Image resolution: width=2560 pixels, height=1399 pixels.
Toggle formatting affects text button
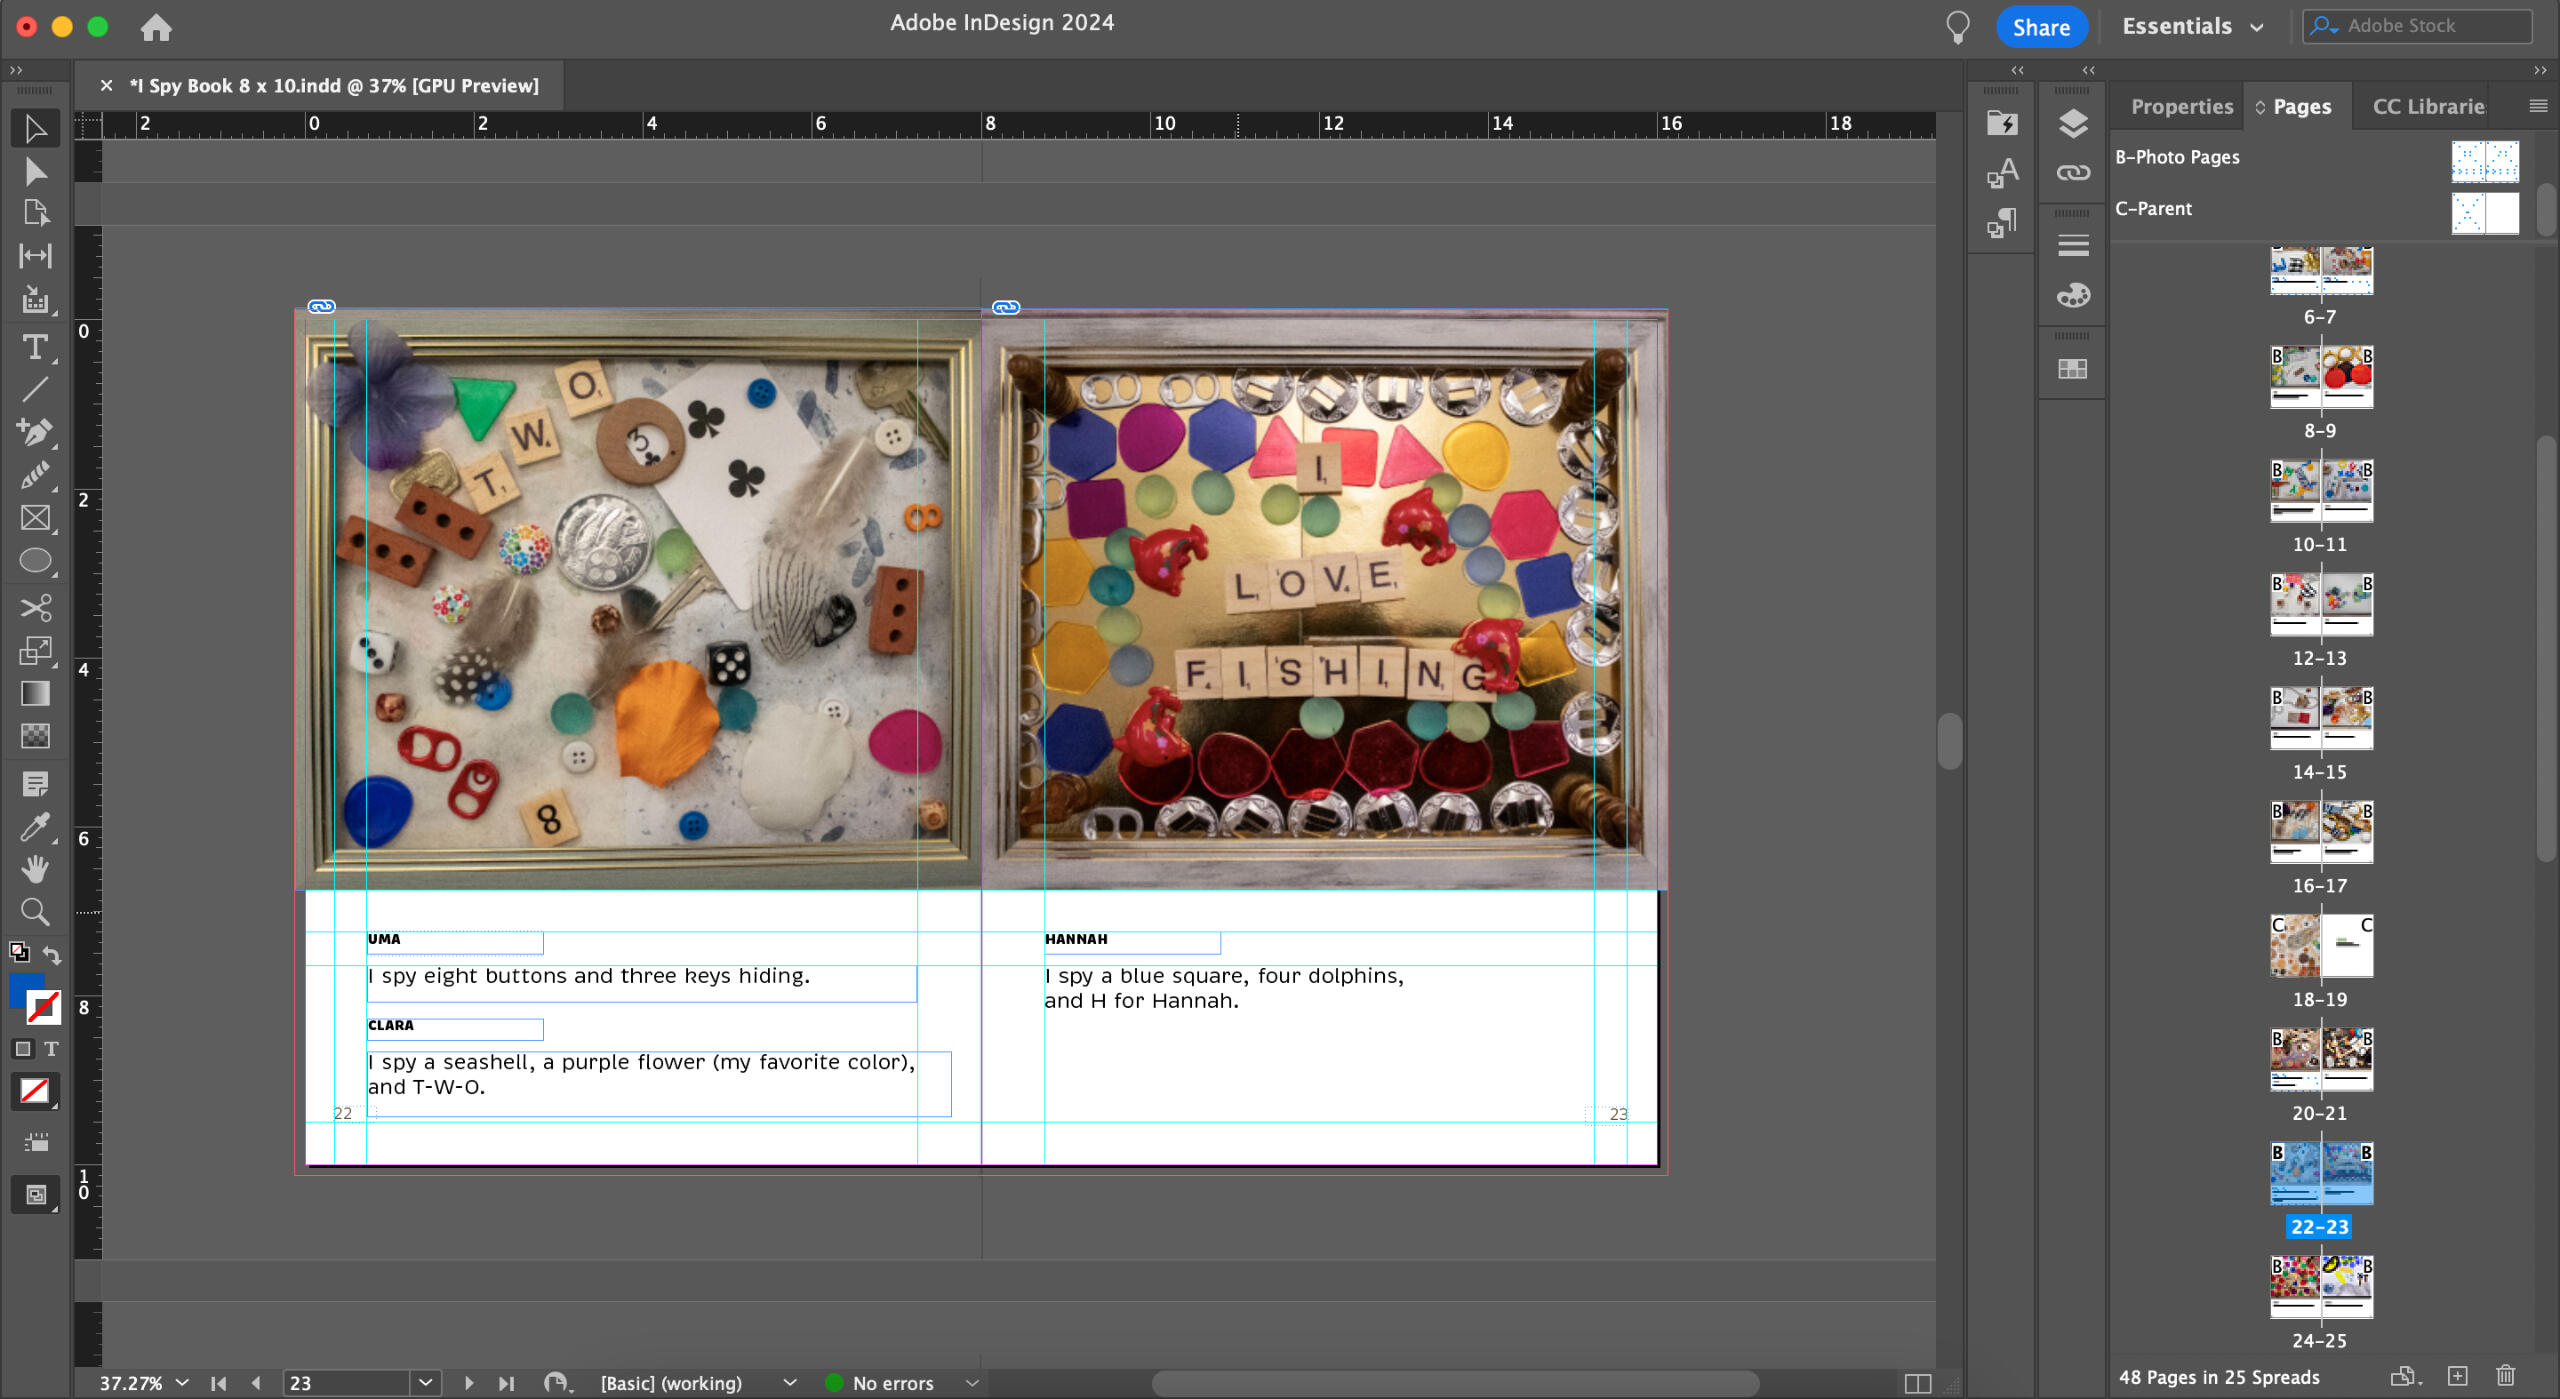coord(51,1049)
